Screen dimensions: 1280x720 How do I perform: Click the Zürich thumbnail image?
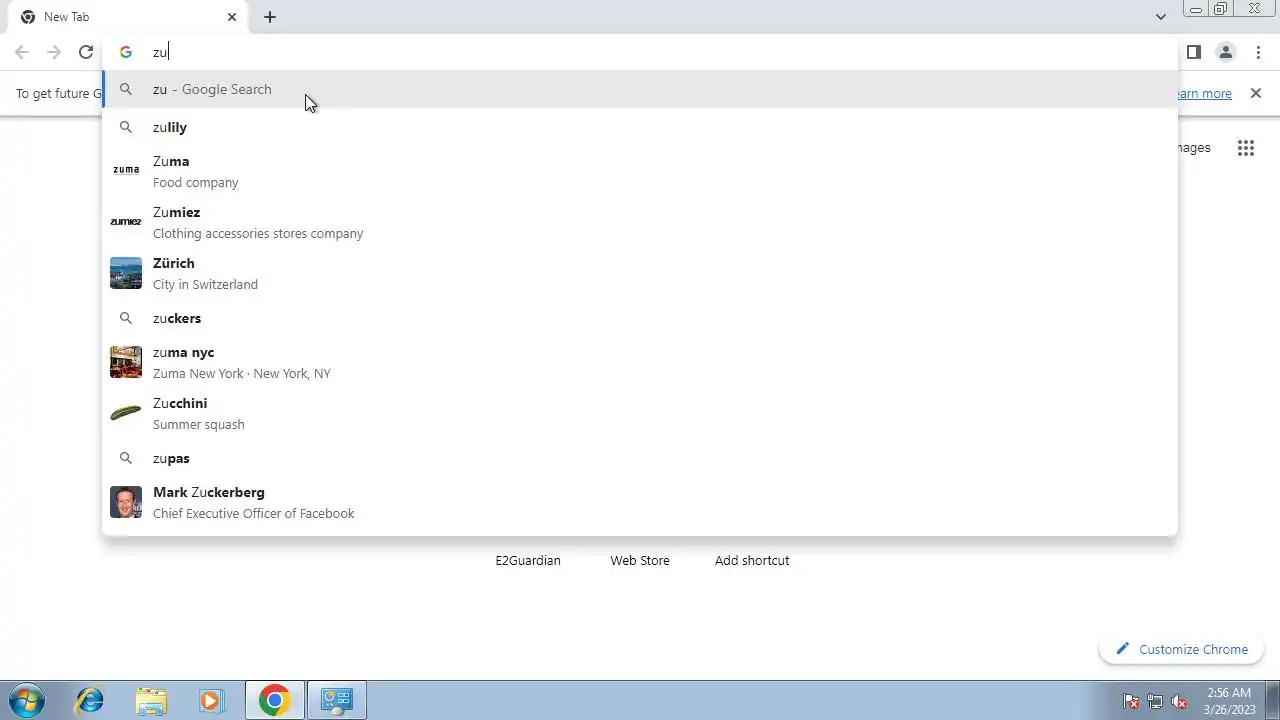126,273
